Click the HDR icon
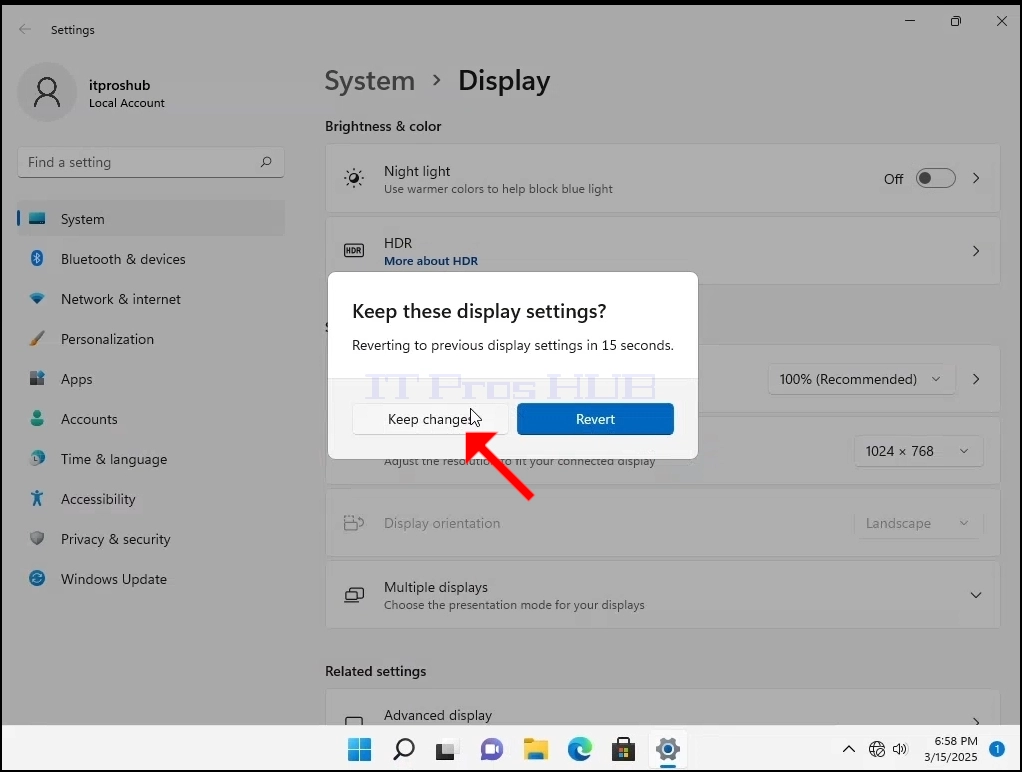This screenshot has height=772, width=1022. coord(354,250)
